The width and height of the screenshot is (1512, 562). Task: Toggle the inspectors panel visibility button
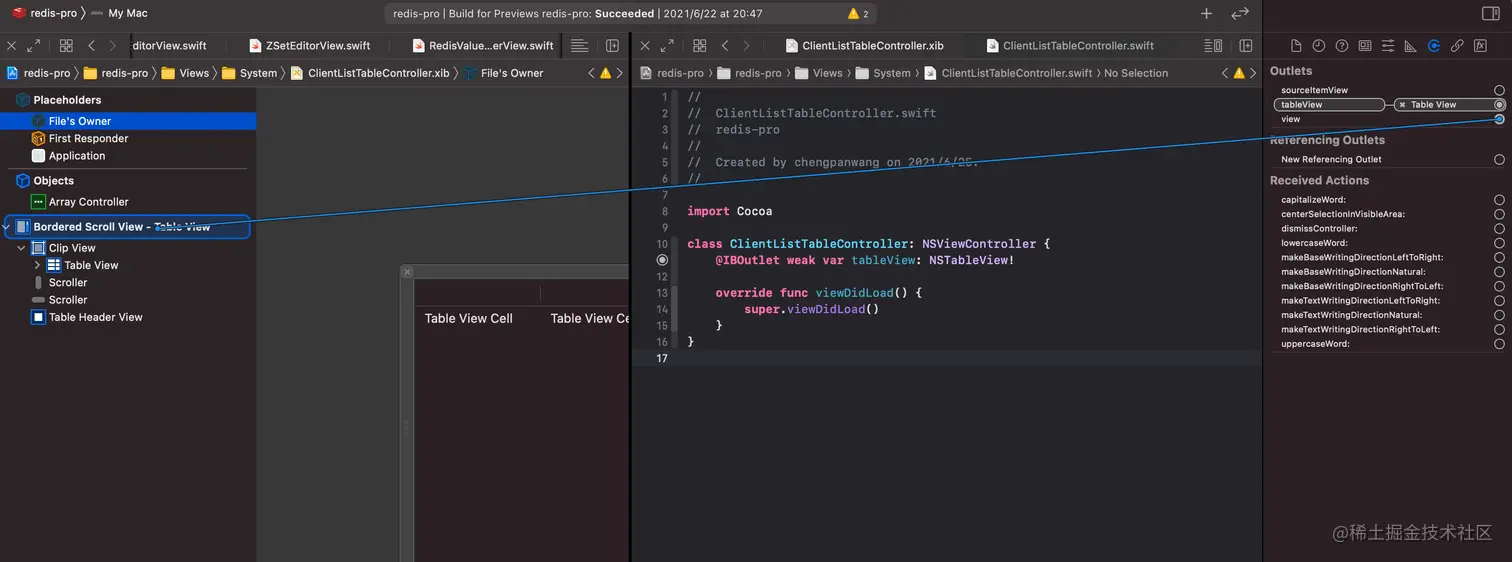pyautogui.click(x=1490, y=13)
